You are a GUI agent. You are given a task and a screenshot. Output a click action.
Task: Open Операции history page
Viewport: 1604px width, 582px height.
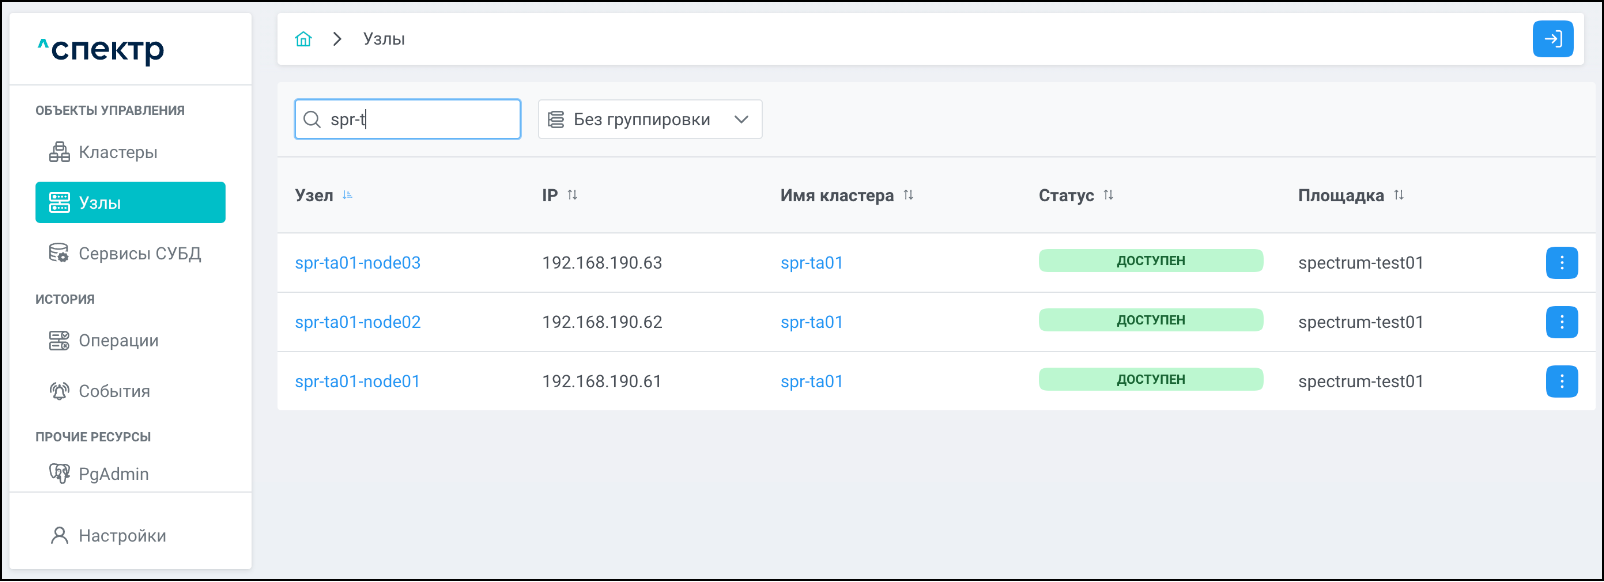(118, 341)
